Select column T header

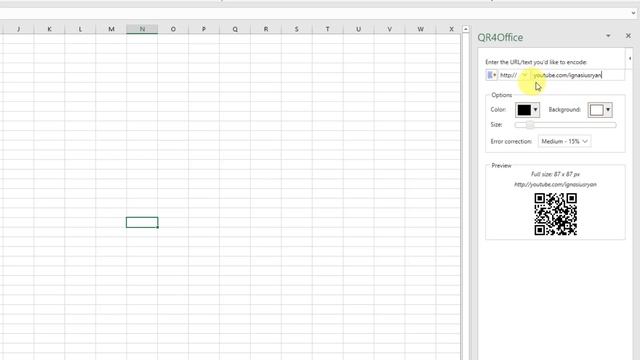coord(327,29)
